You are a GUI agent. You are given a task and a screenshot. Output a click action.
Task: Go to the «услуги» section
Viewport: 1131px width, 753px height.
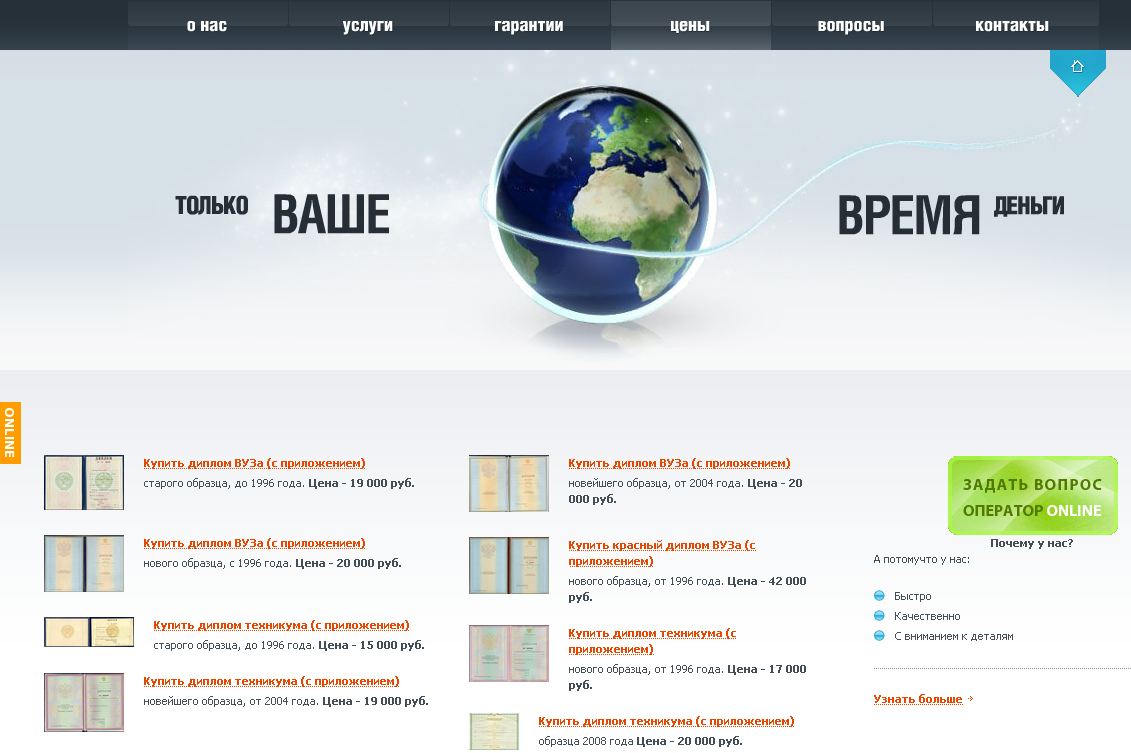click(x=368, y=25)
